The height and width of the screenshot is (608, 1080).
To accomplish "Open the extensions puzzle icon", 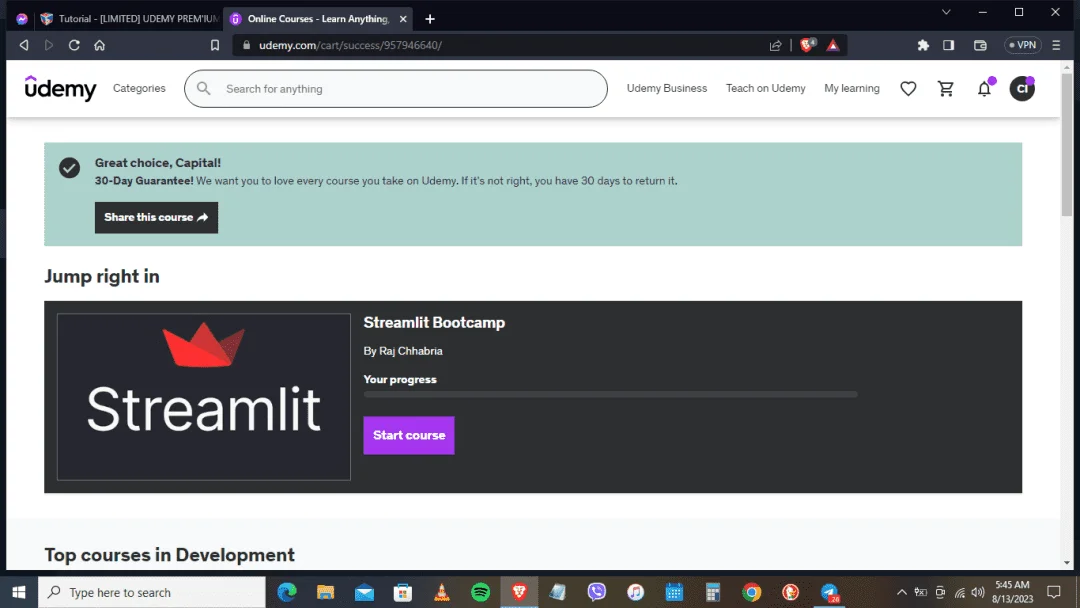I will pyautogui.click(x=923, y=45).
